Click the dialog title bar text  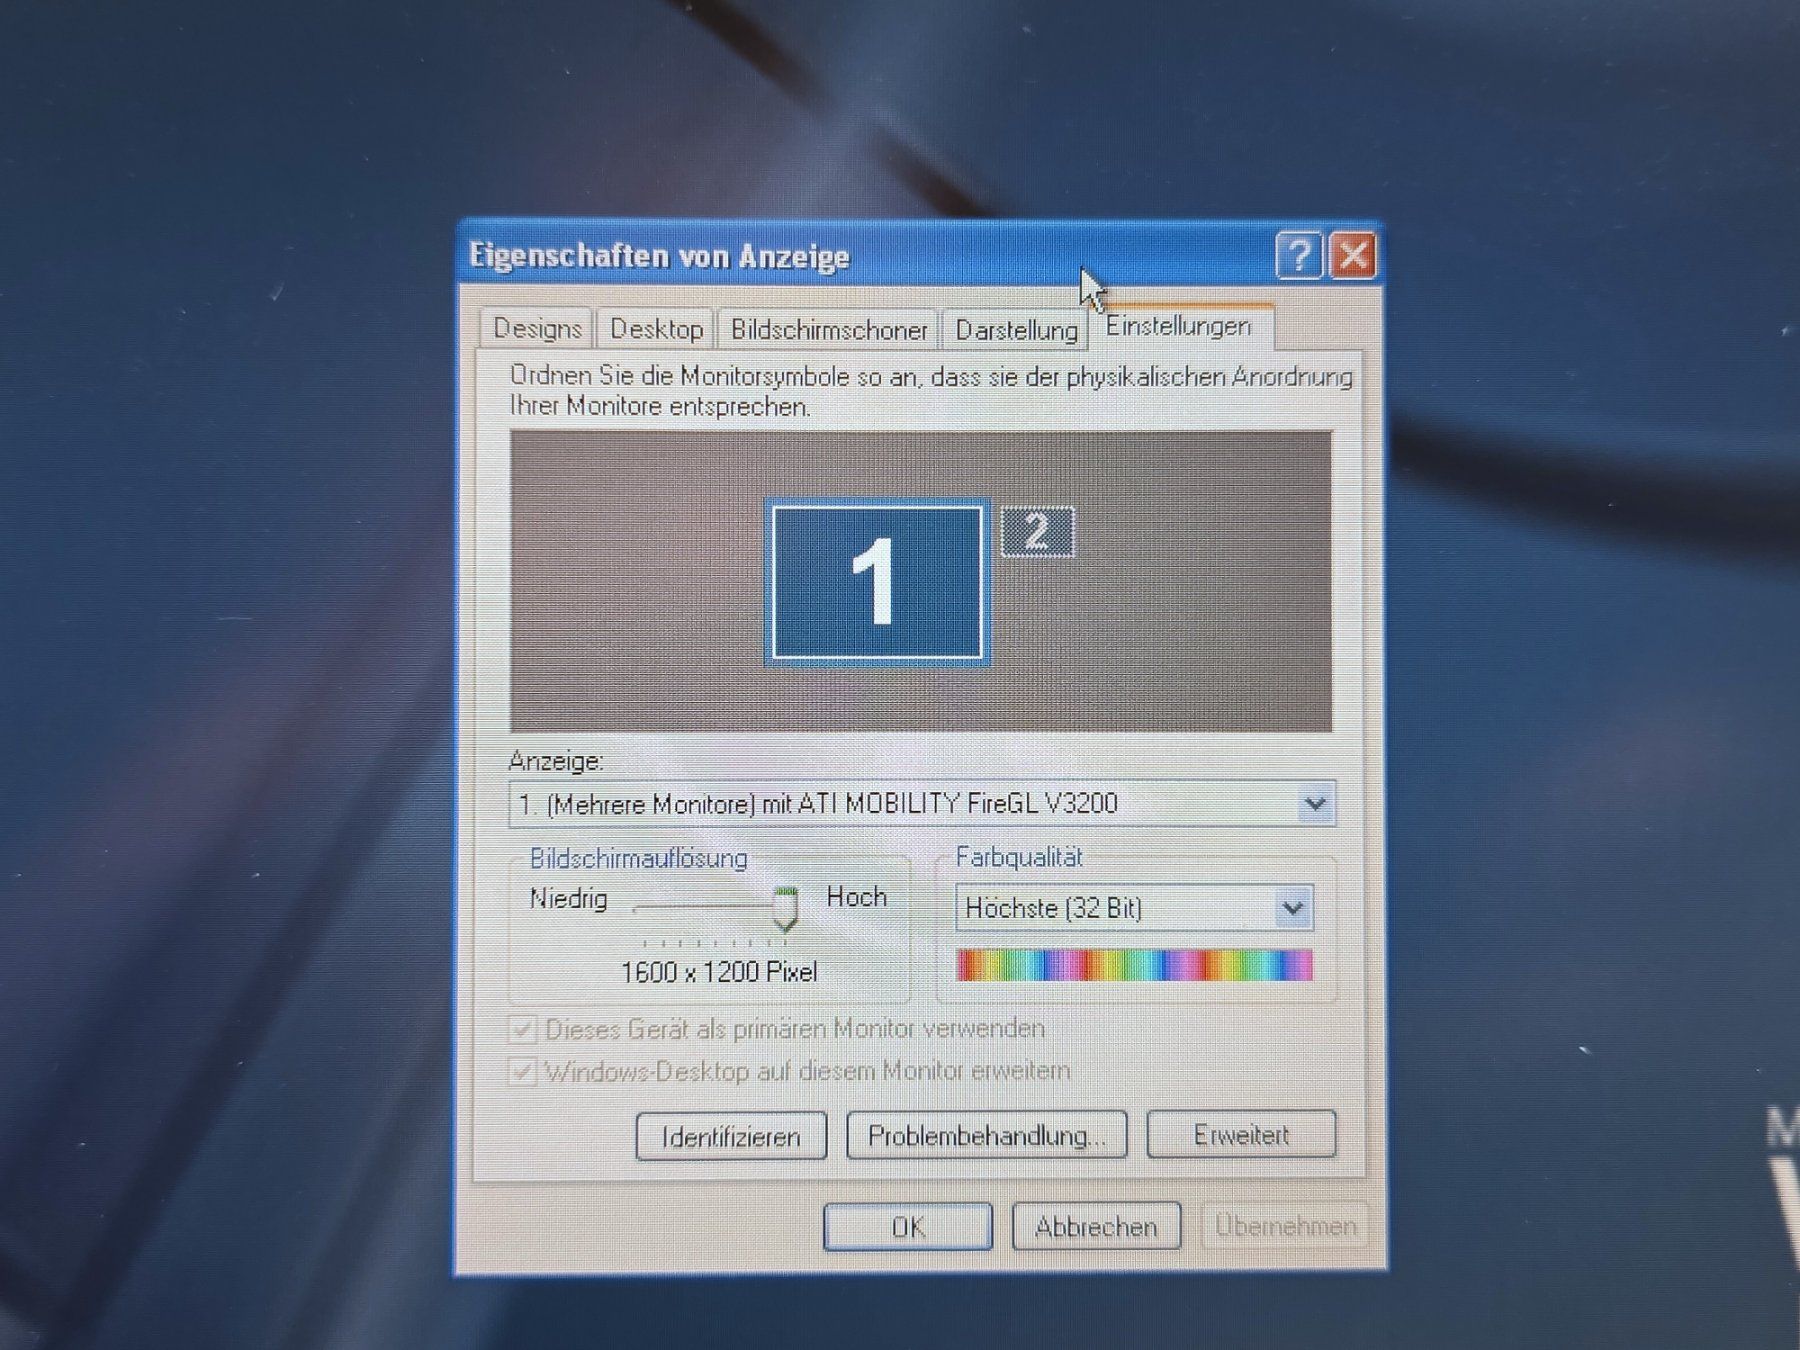659,257
